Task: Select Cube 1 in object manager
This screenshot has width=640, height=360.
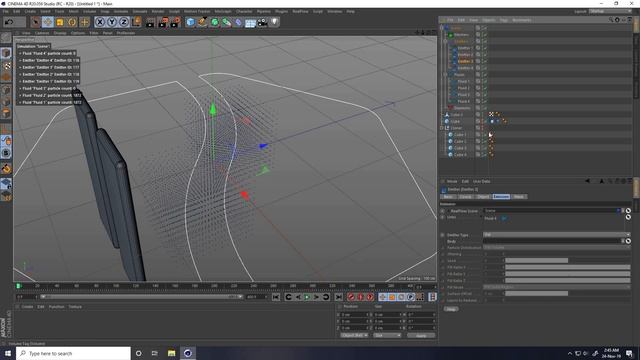Action: coord(460,134)
